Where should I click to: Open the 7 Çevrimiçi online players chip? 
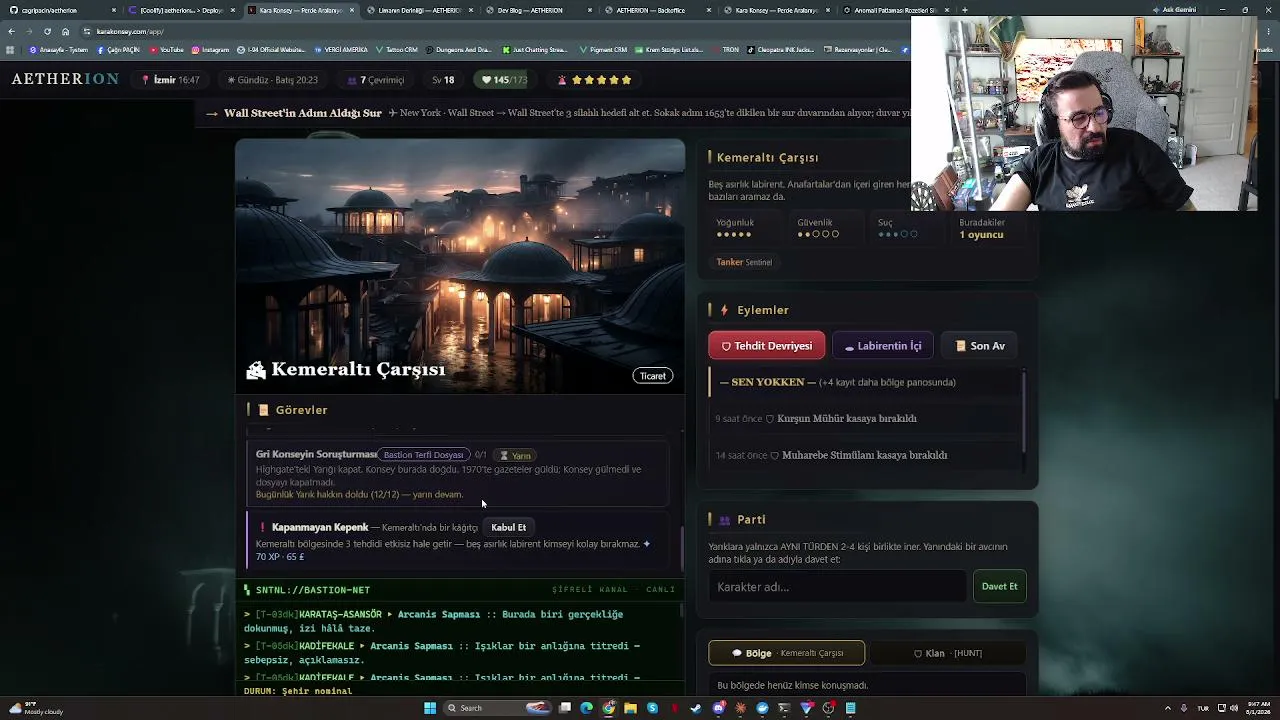(376, 80)
